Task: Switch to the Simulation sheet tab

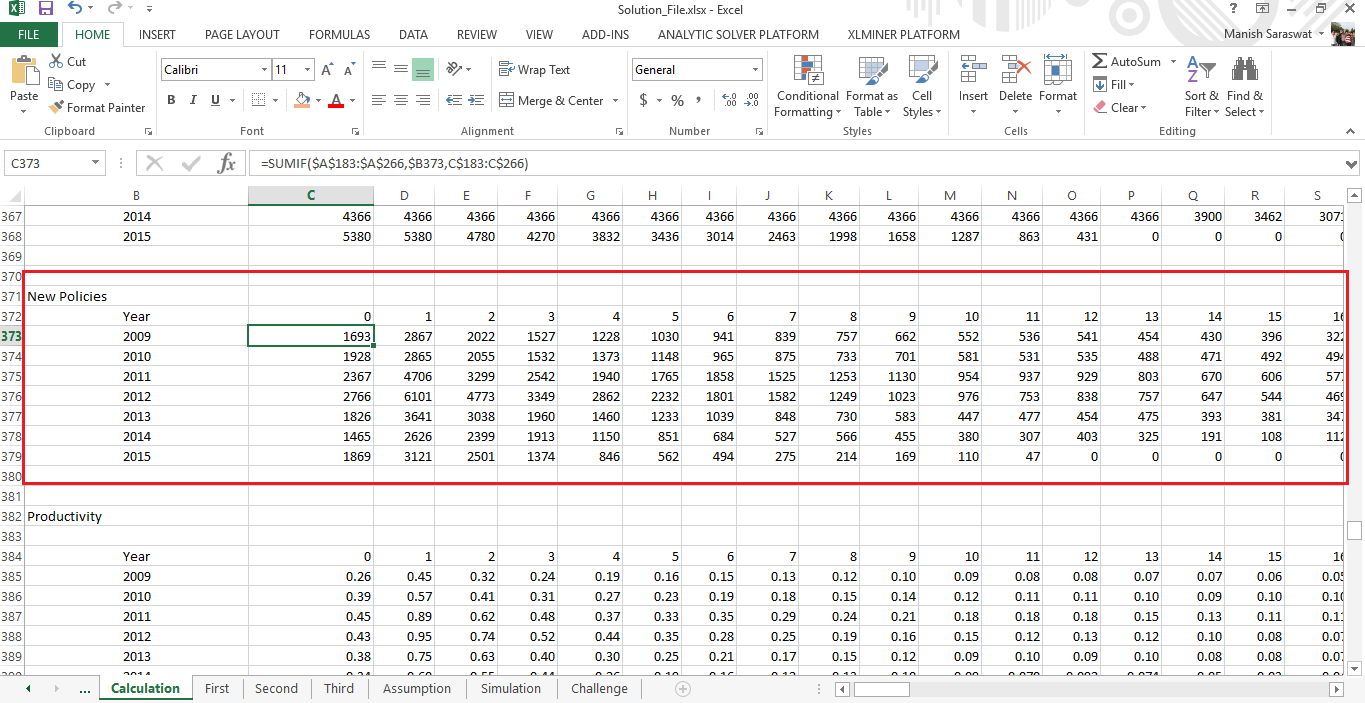Action: point(510,688)
